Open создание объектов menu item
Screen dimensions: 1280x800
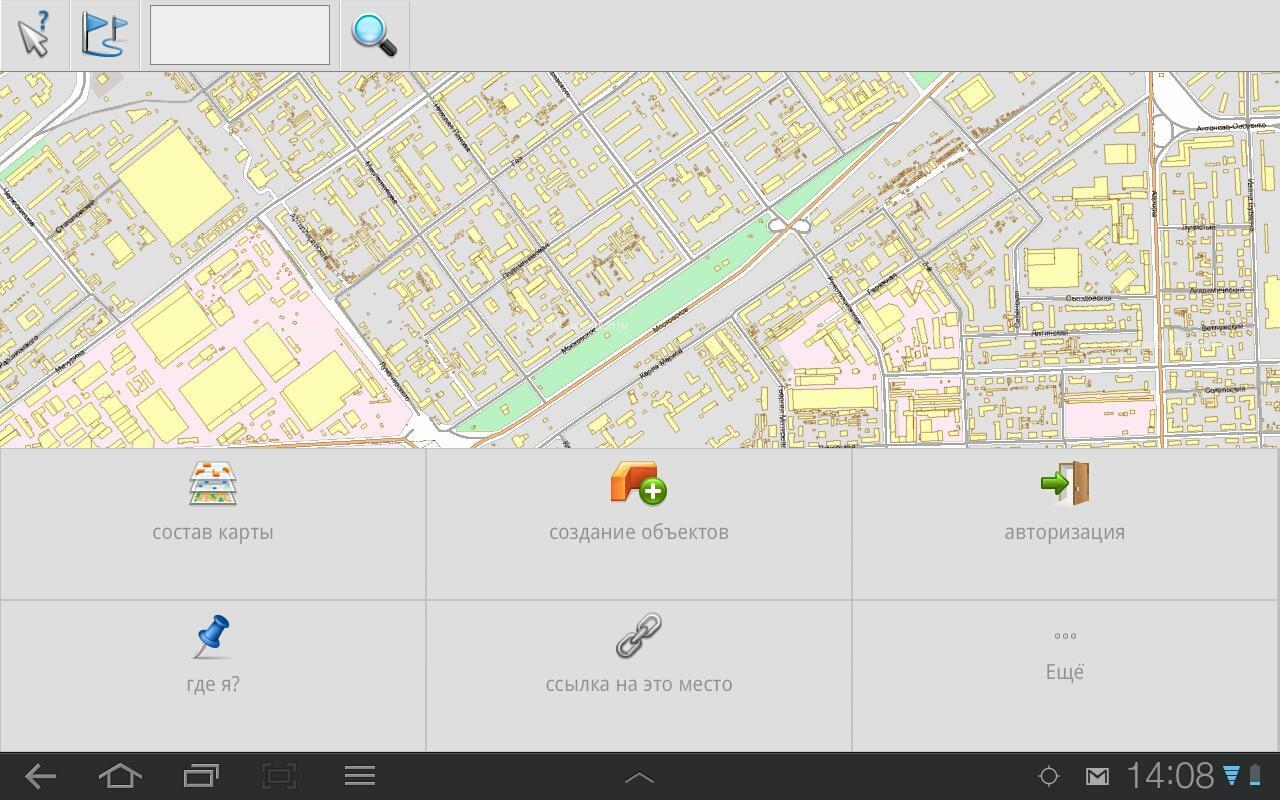pyautogui.click(x=639, y=524)
